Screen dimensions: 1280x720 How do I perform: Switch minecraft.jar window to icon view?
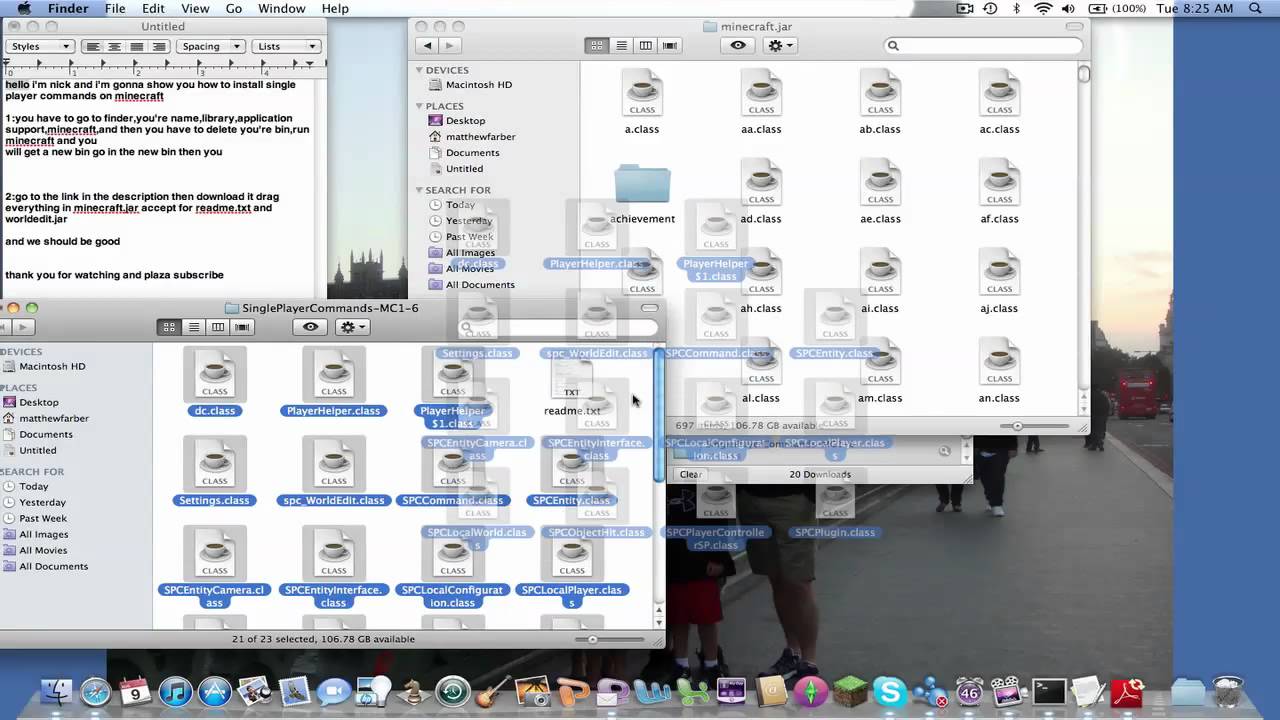click(x=597, y=45)
